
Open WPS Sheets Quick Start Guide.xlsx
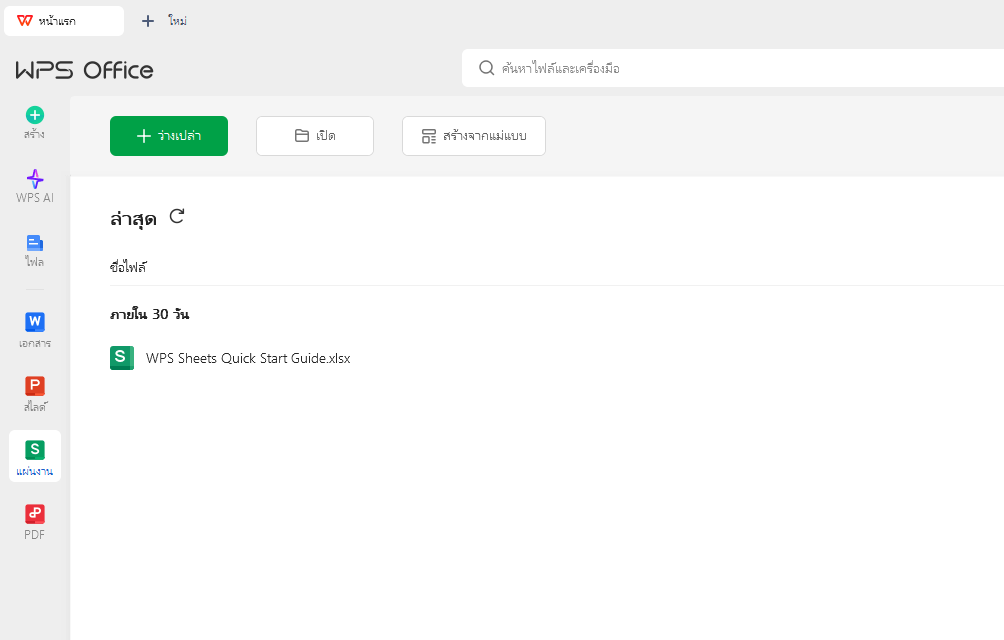point(248,357)
